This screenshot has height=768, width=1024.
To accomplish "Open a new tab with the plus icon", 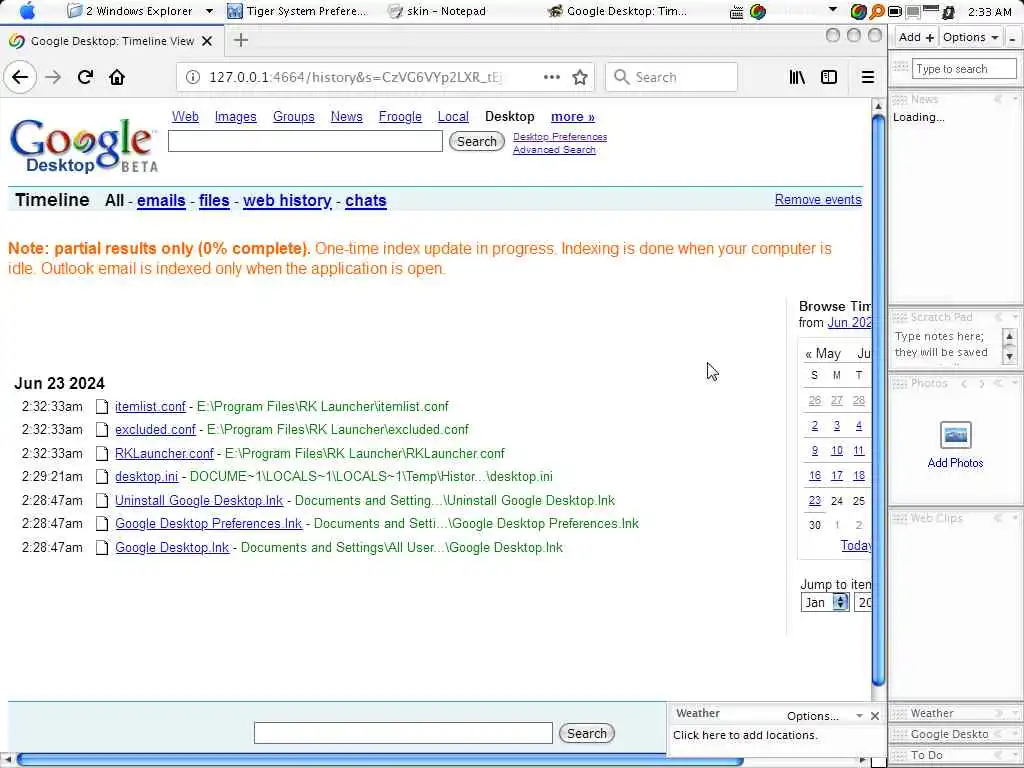I will click(241, 40).
